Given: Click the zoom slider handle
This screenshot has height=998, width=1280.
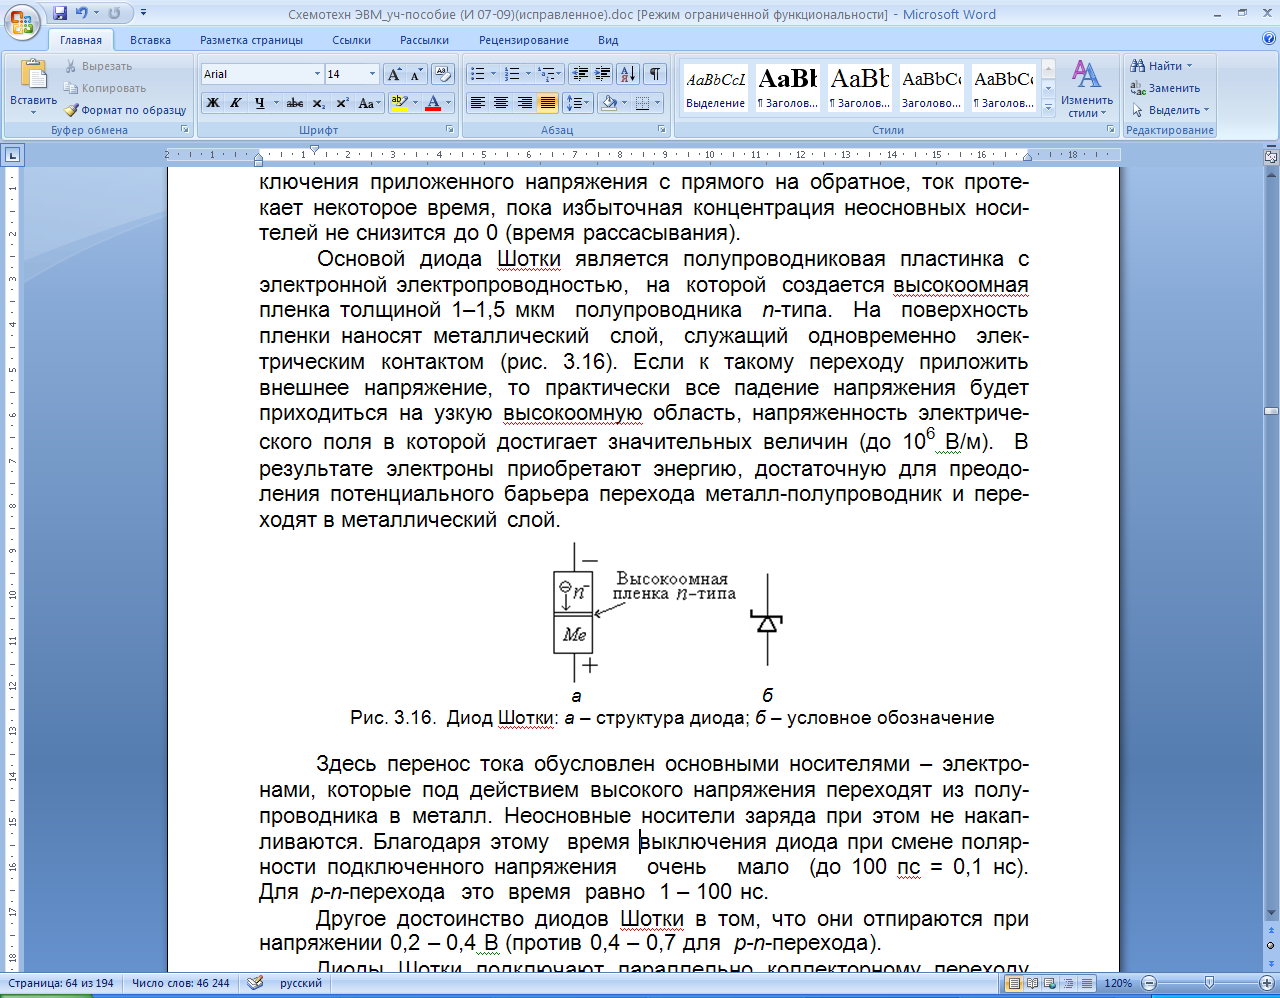Looking at the screenshot, I should point(1209,984).
